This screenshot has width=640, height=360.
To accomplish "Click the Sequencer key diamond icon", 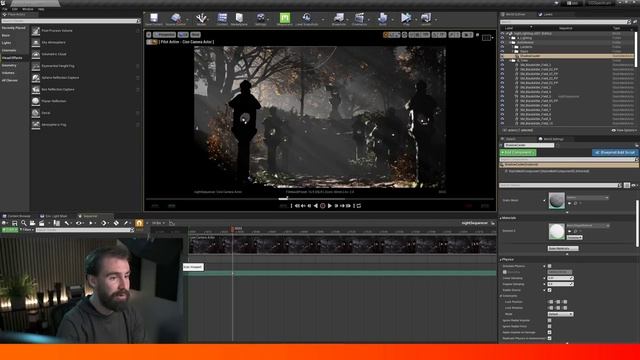I will tap(116, 223).
